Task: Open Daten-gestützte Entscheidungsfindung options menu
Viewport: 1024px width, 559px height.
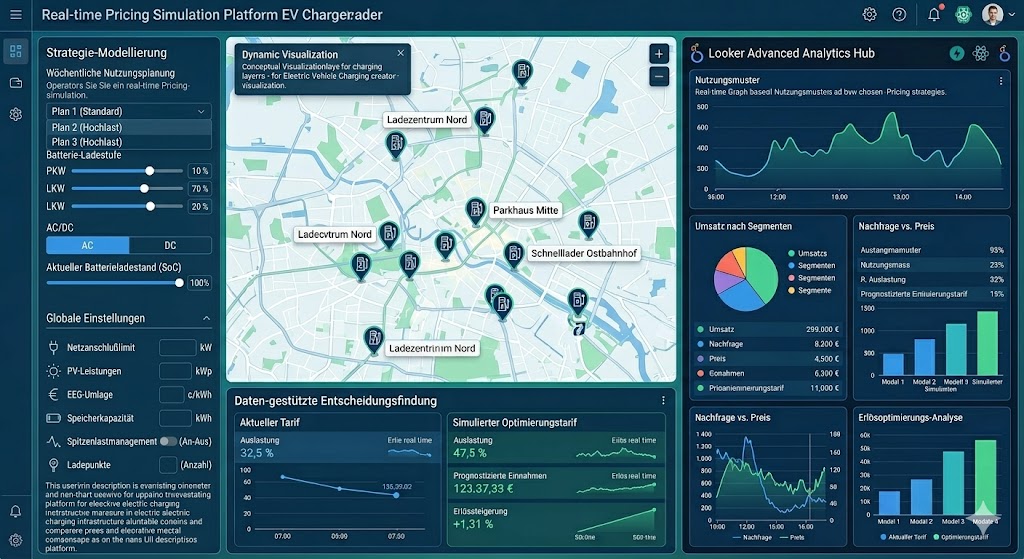Action: (x=663, y=400)
